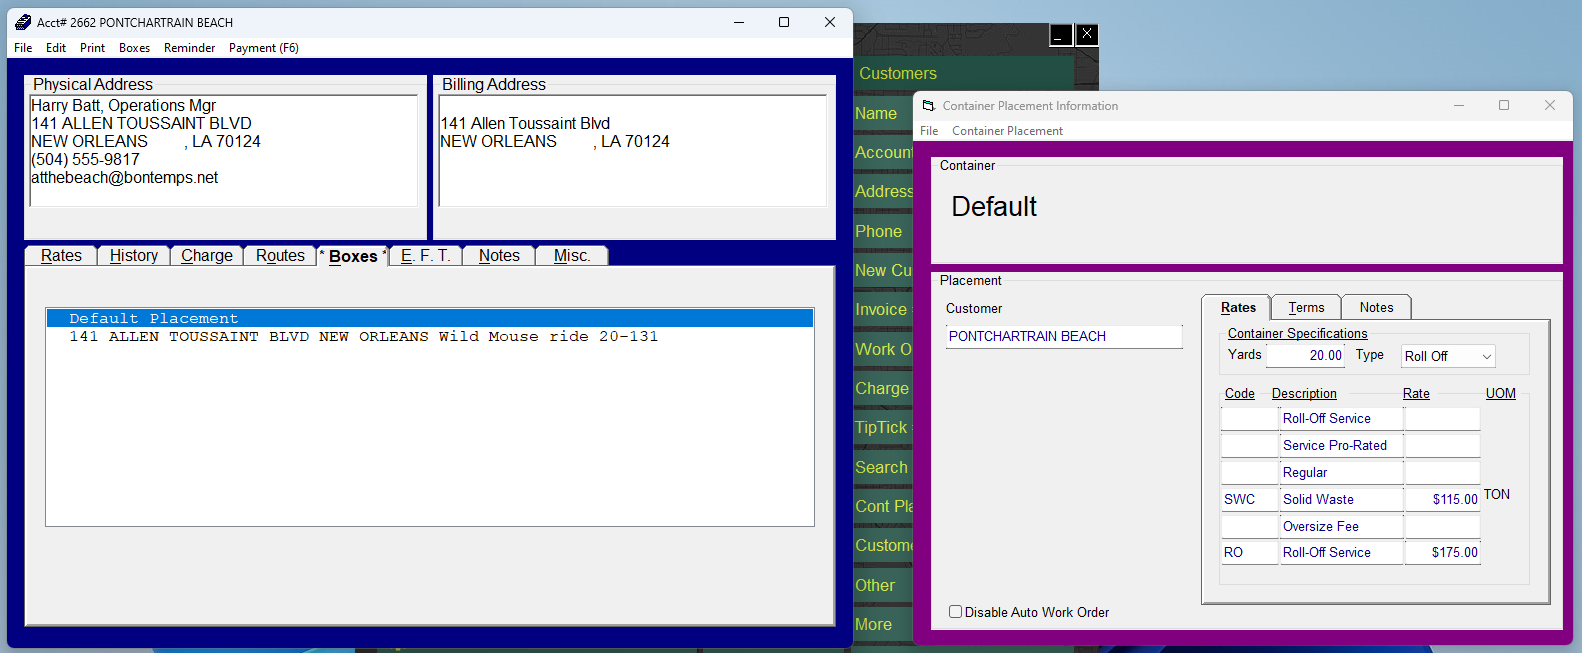This screenshot has width=1582, height=653.
Task: Maximize the Container Placement Information window
Action: point(1503,105)
